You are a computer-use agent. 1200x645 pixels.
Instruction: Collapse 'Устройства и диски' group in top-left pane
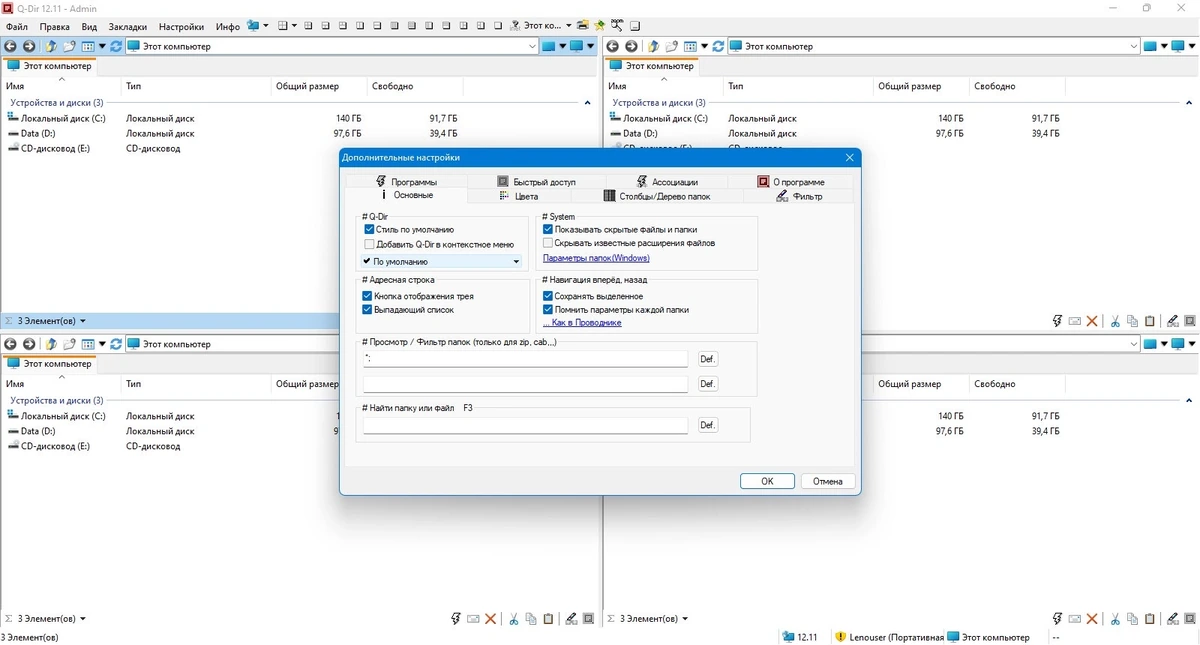point(587,103)
